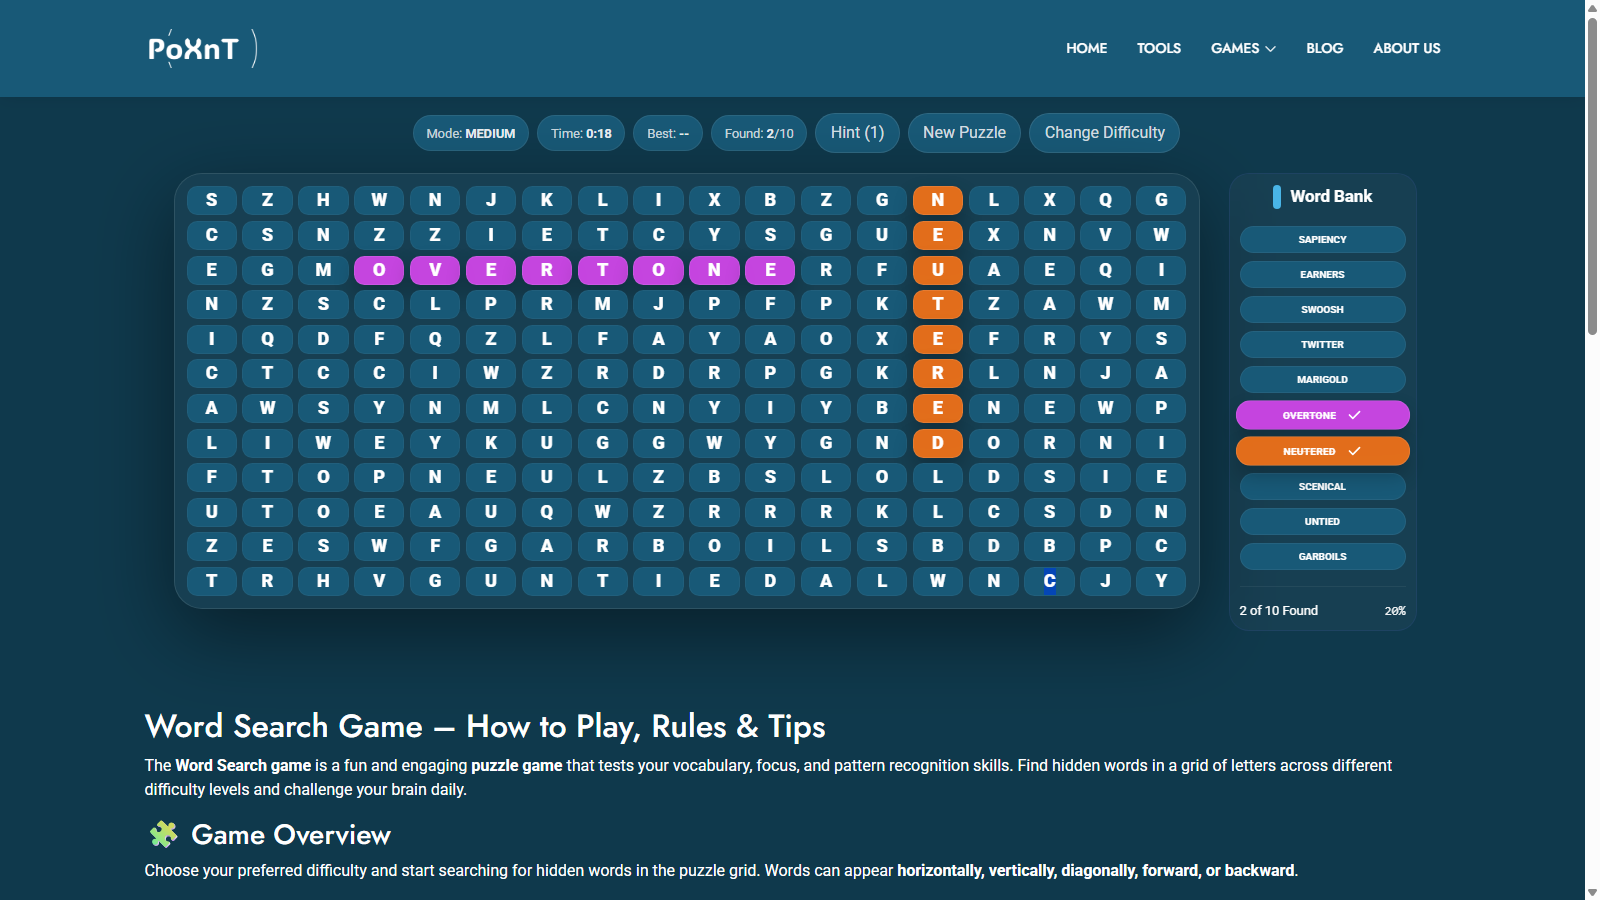The image size is (1600, 900).
Task: Click the checkmark on the OVERTONE word
Action: click(1354, 415)
